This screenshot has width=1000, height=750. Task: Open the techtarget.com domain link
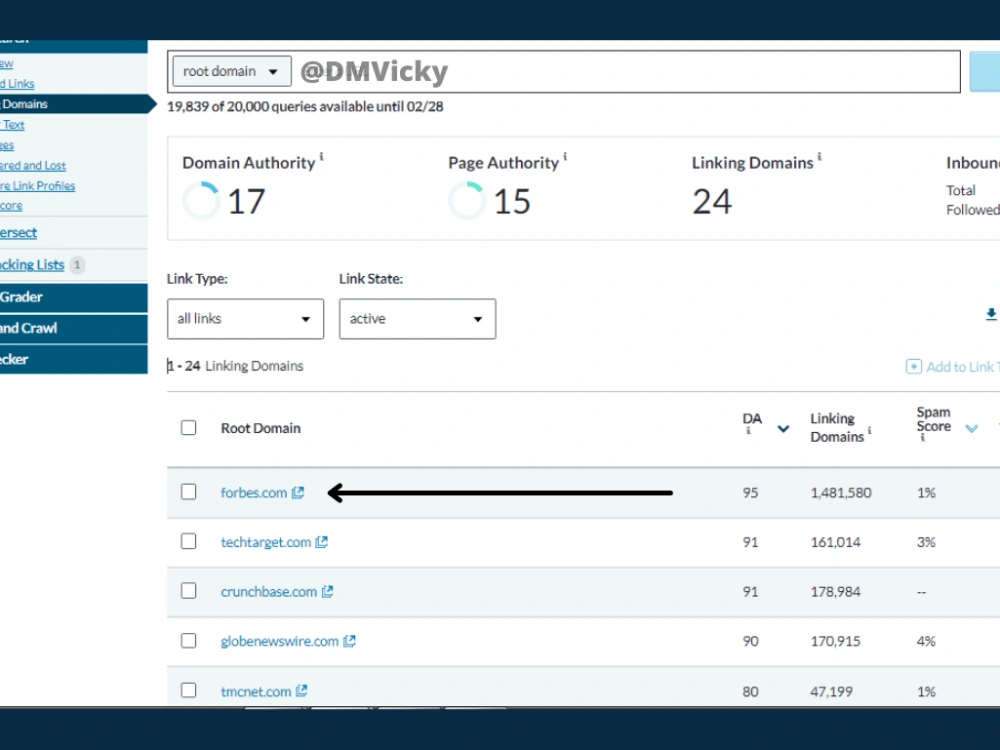tap(266, 542)
